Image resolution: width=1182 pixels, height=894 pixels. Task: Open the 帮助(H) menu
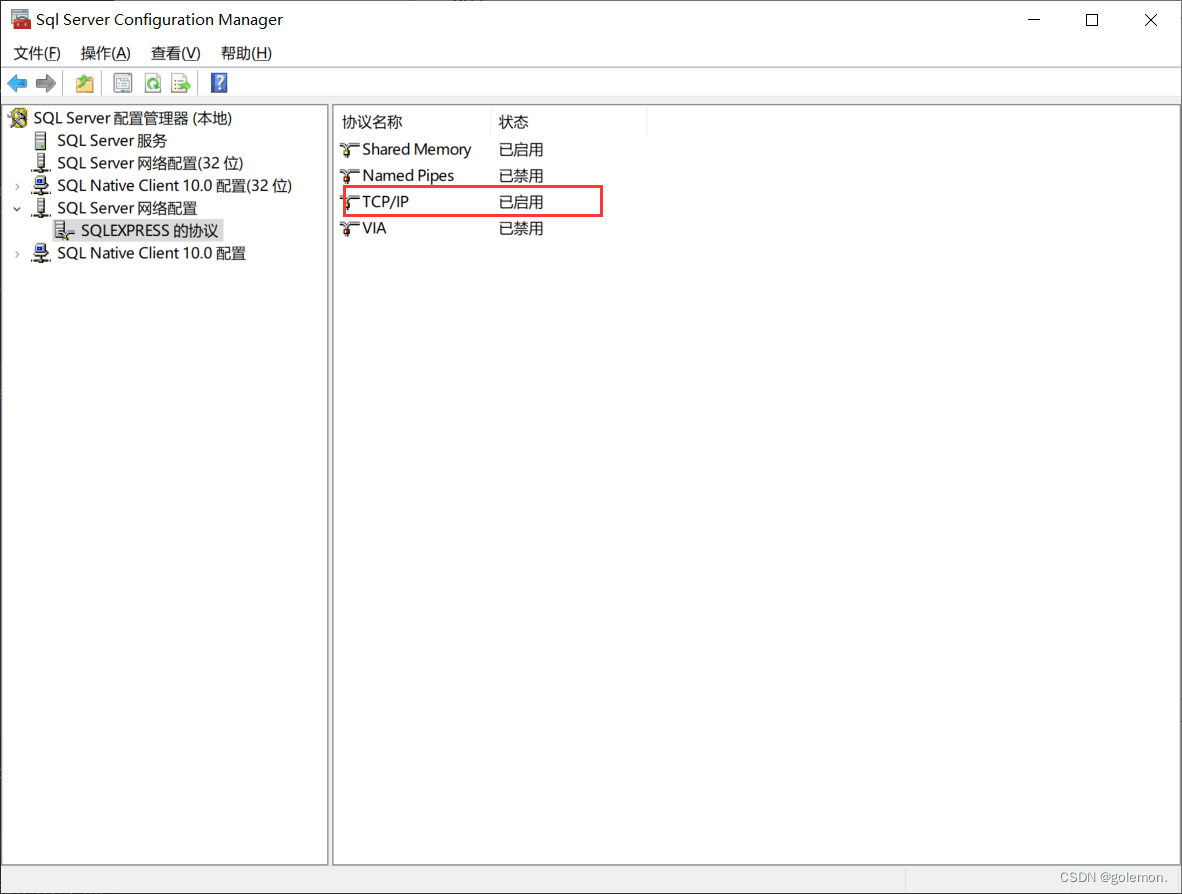(247, 54)
